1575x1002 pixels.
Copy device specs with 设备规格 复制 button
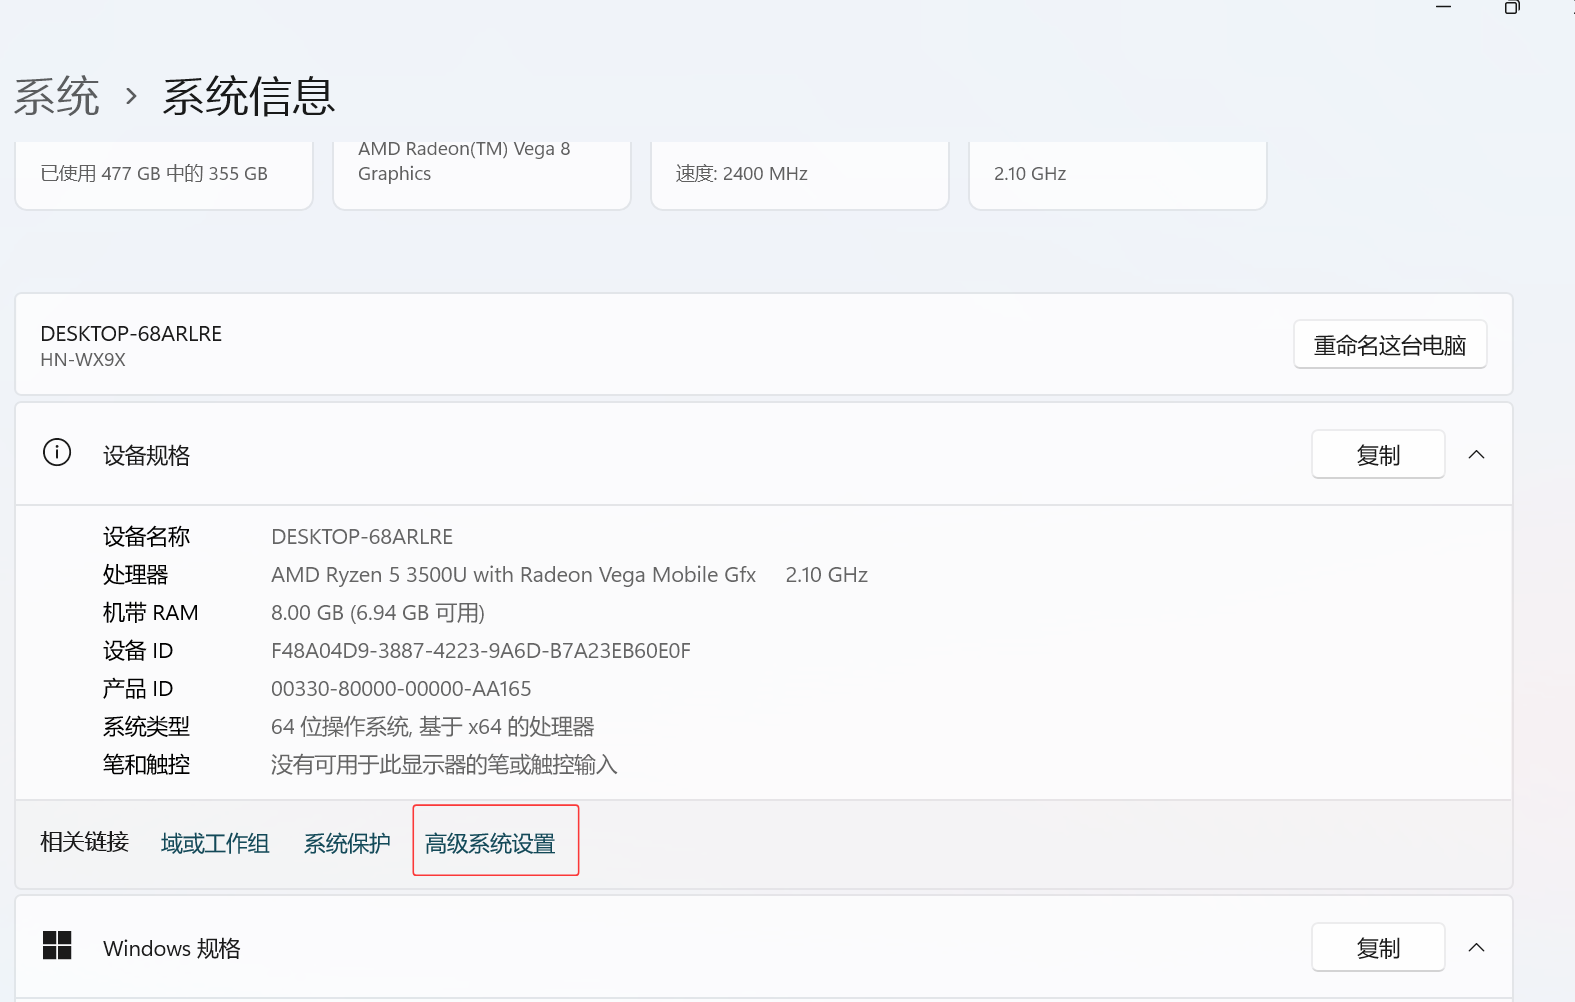1378,455
